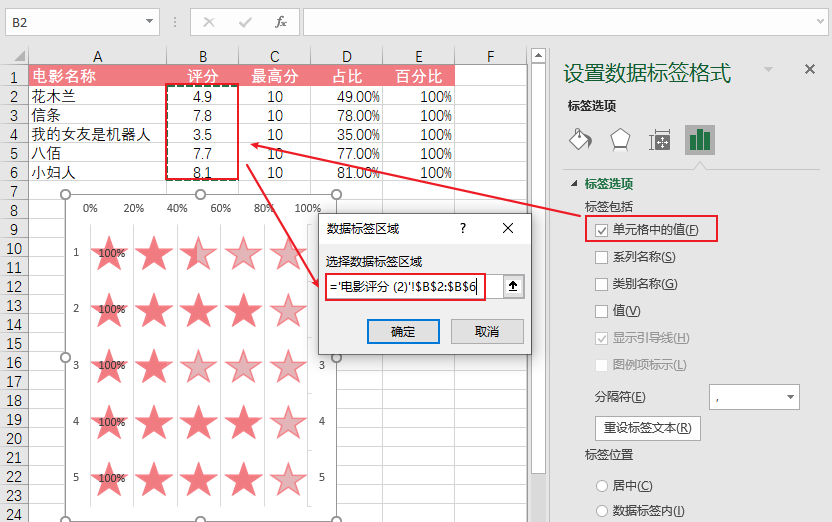Select column B header
Screen dimensions: 832x522
203,56
